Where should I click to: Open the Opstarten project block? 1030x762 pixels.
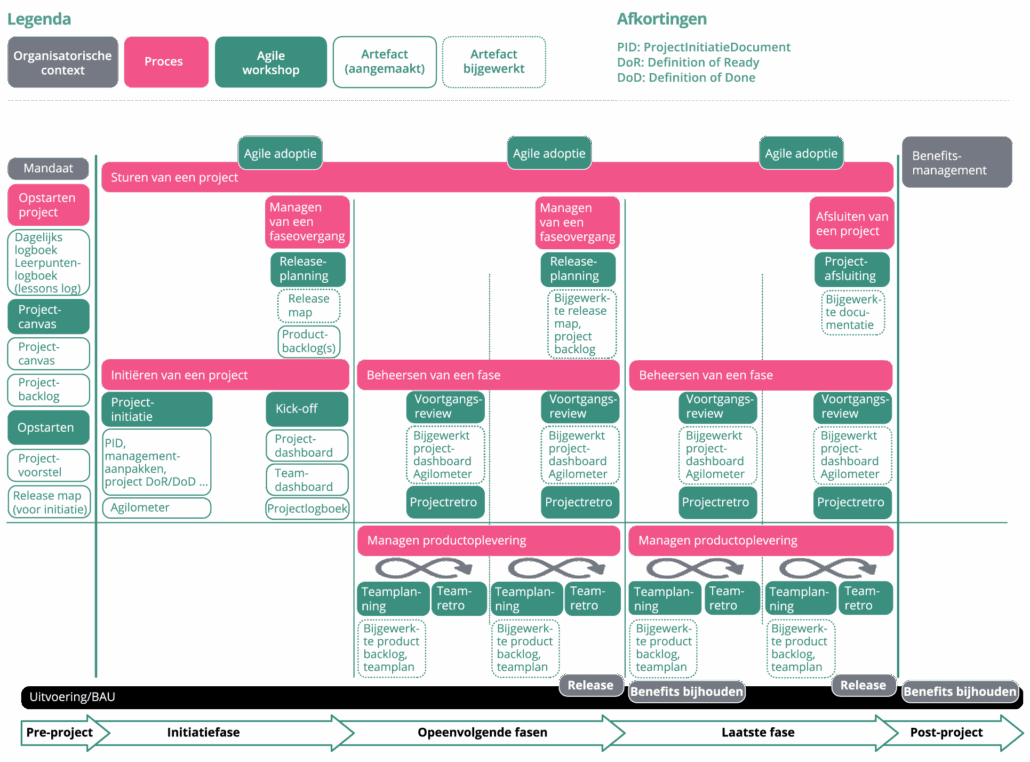48,204
